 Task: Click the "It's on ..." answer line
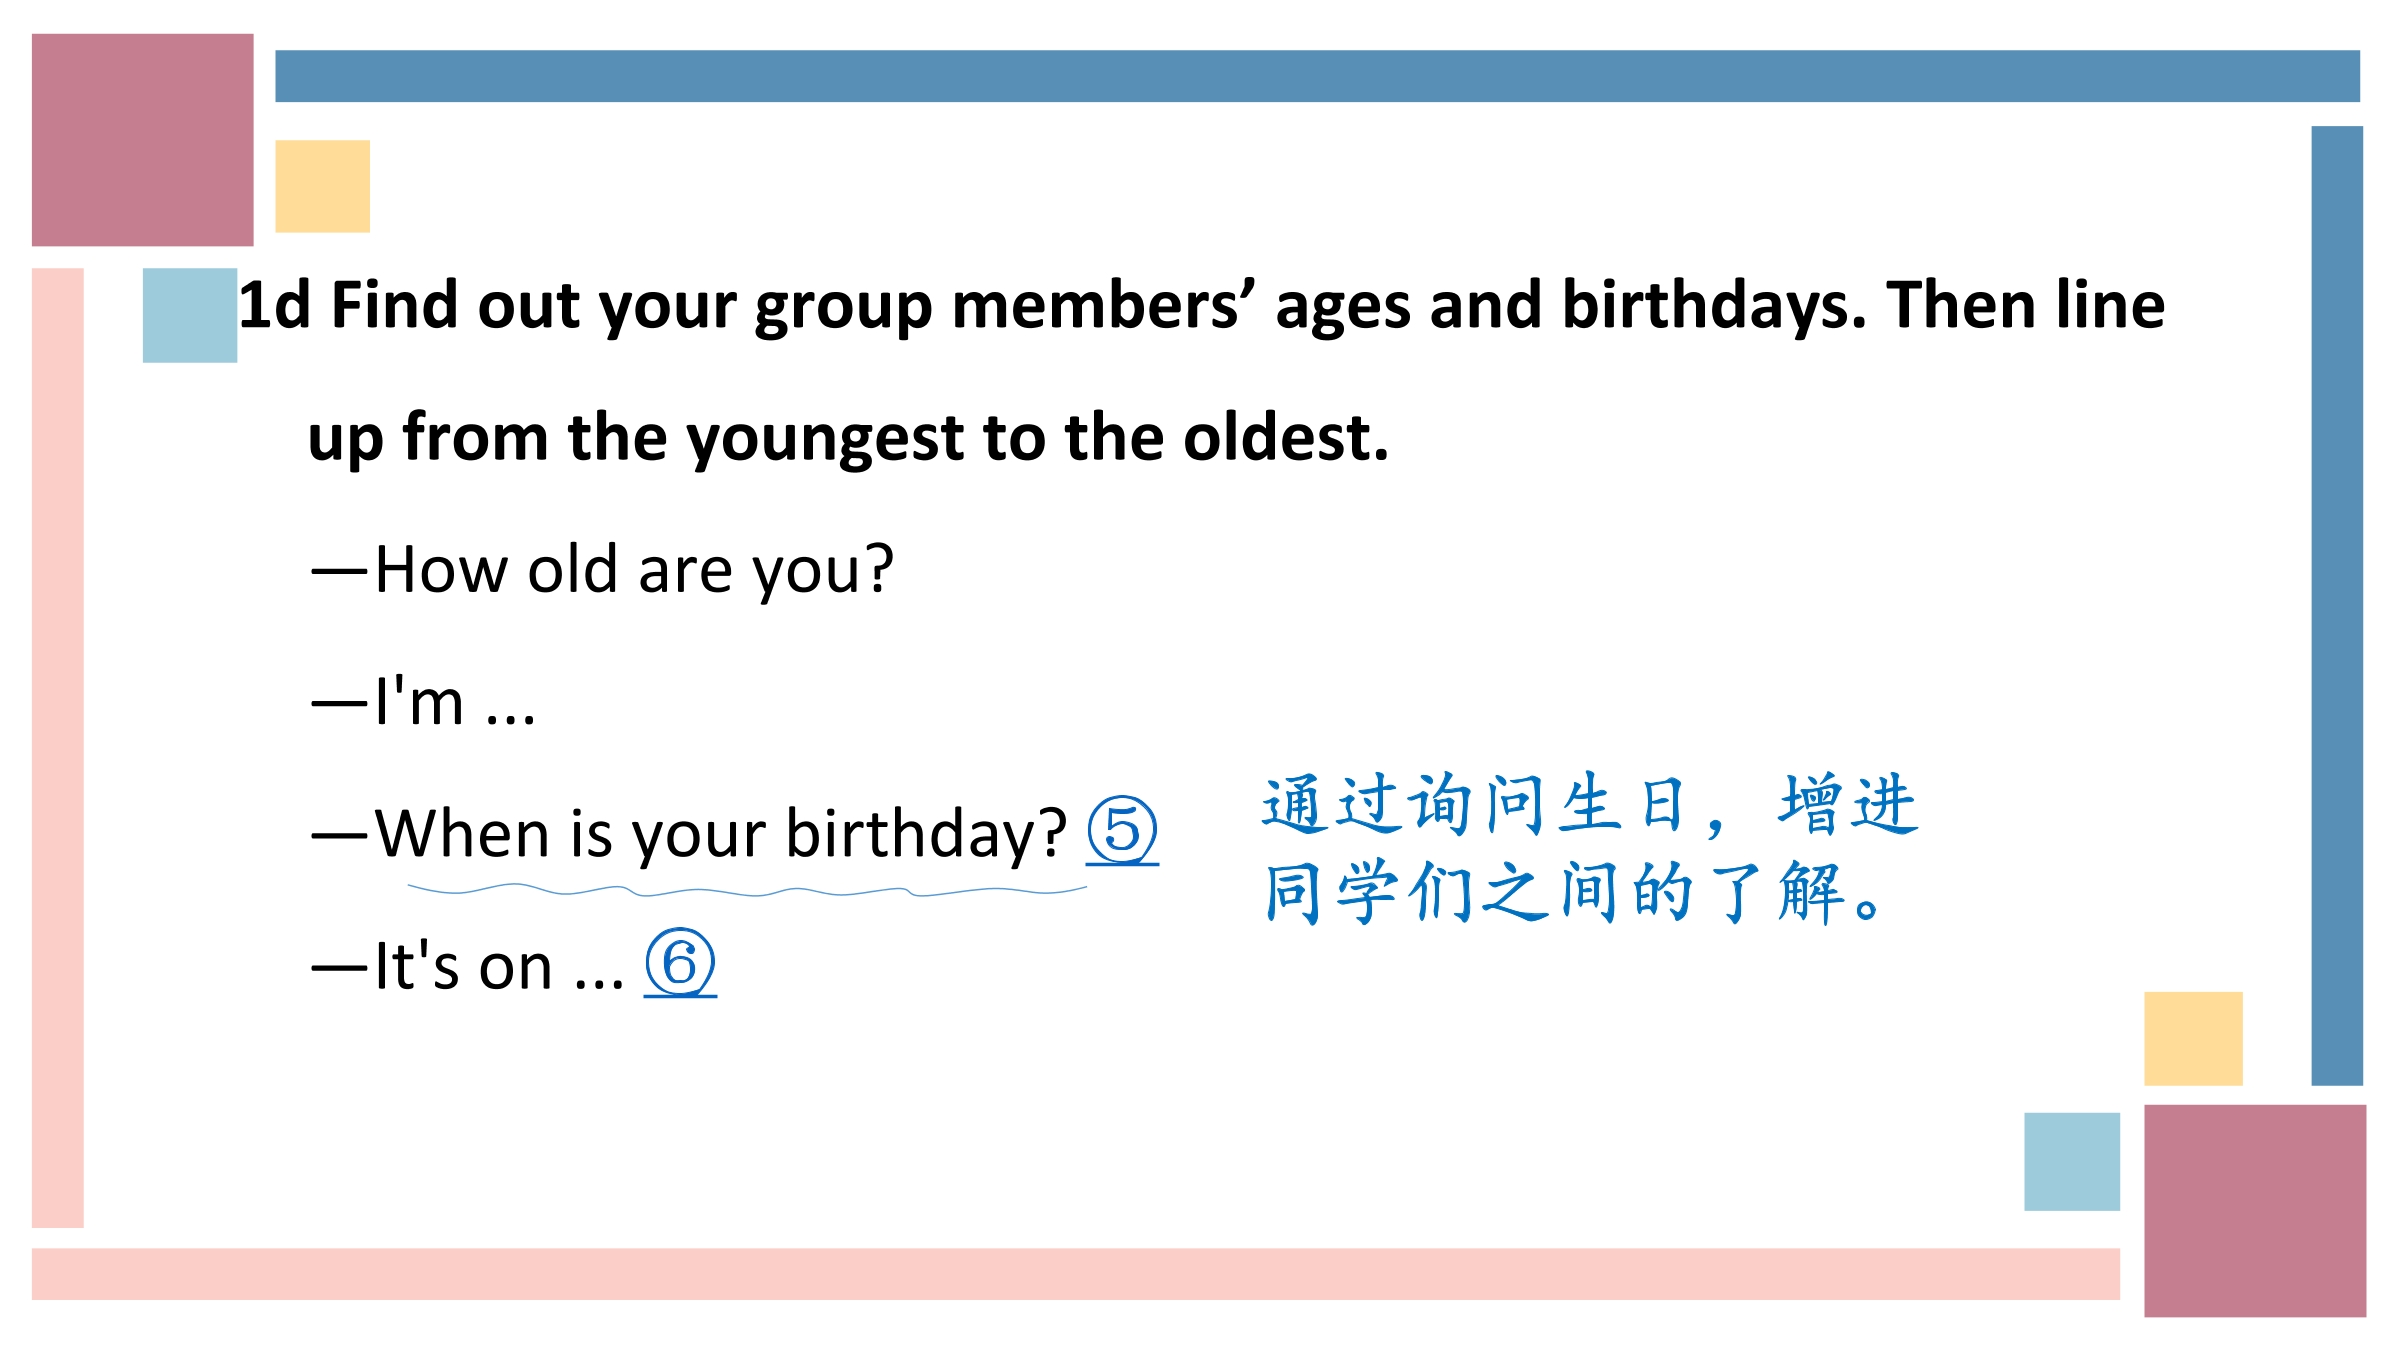pyautogui.click(x=468, y=965)
